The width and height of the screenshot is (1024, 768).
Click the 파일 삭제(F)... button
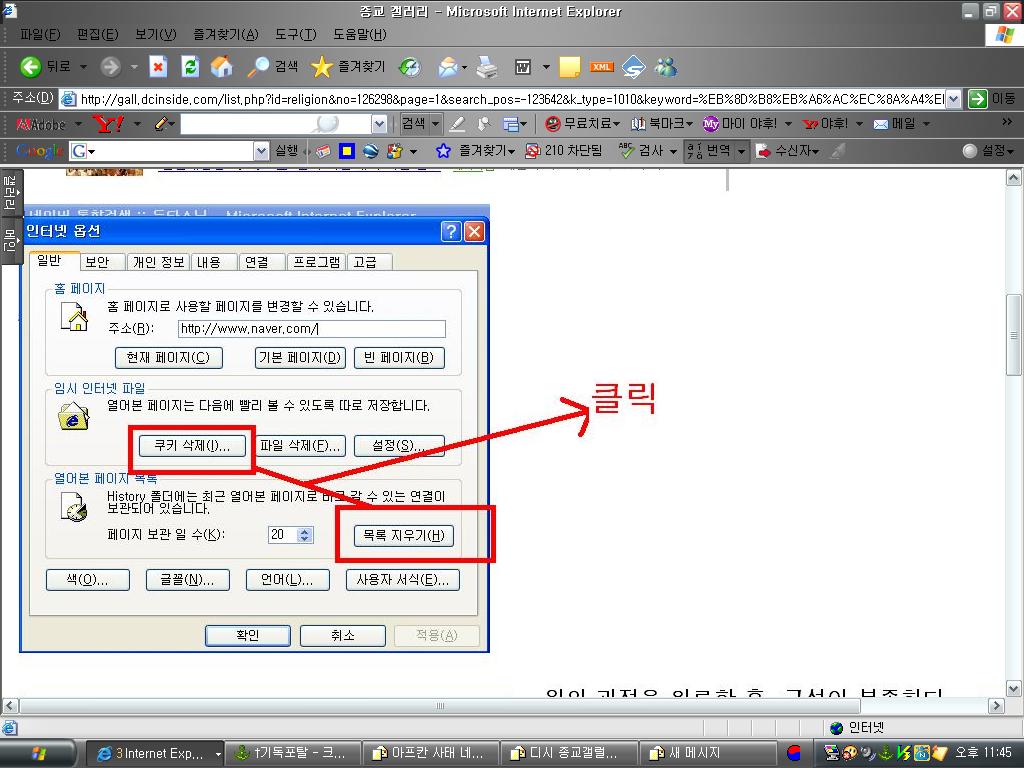(300, 446)
